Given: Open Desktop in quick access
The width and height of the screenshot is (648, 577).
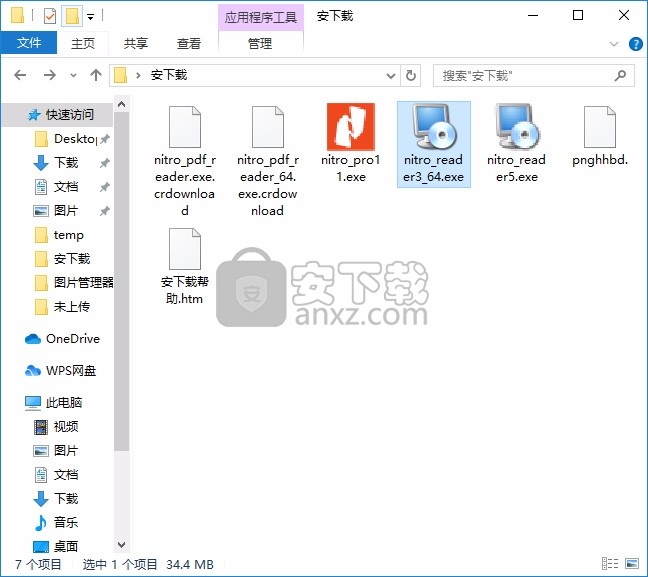Looking at the screenshot, I should [x=65, y=138].
